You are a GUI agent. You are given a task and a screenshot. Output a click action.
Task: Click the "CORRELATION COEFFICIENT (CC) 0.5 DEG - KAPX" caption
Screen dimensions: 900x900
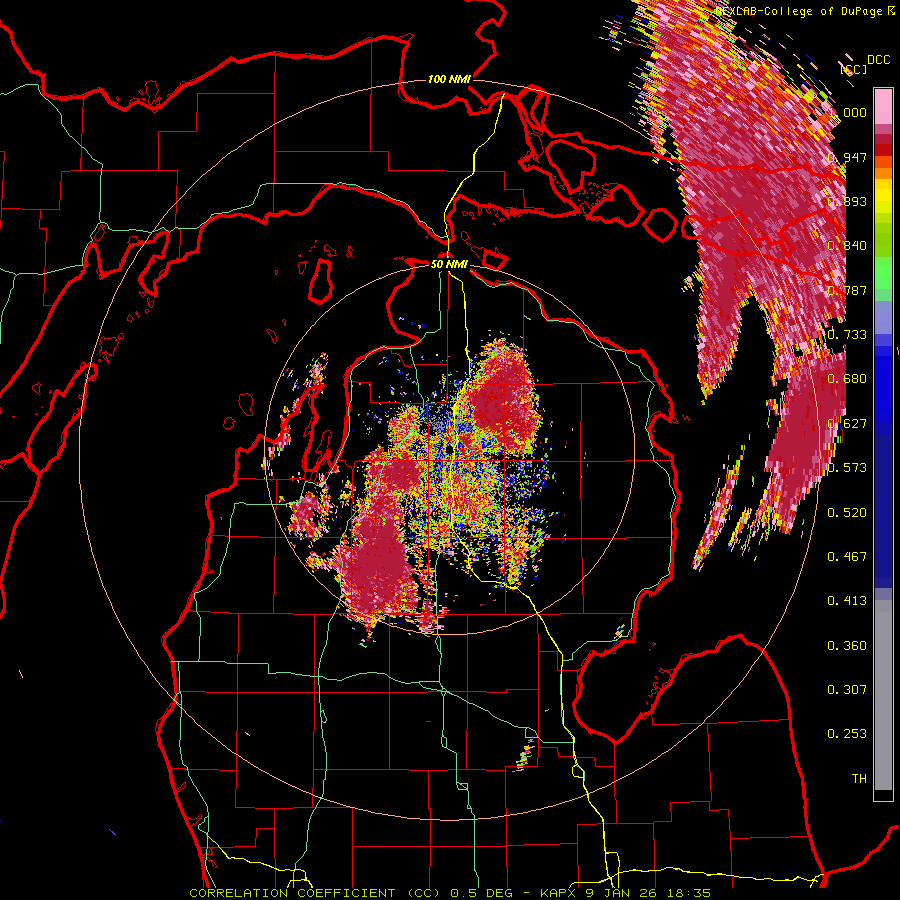click(382, 893)
